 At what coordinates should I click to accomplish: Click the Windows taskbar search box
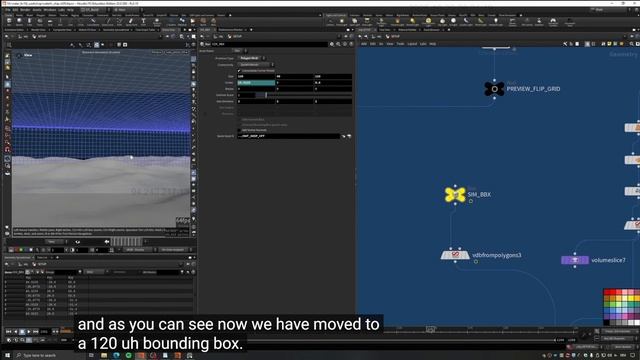(x=49, y=356)
